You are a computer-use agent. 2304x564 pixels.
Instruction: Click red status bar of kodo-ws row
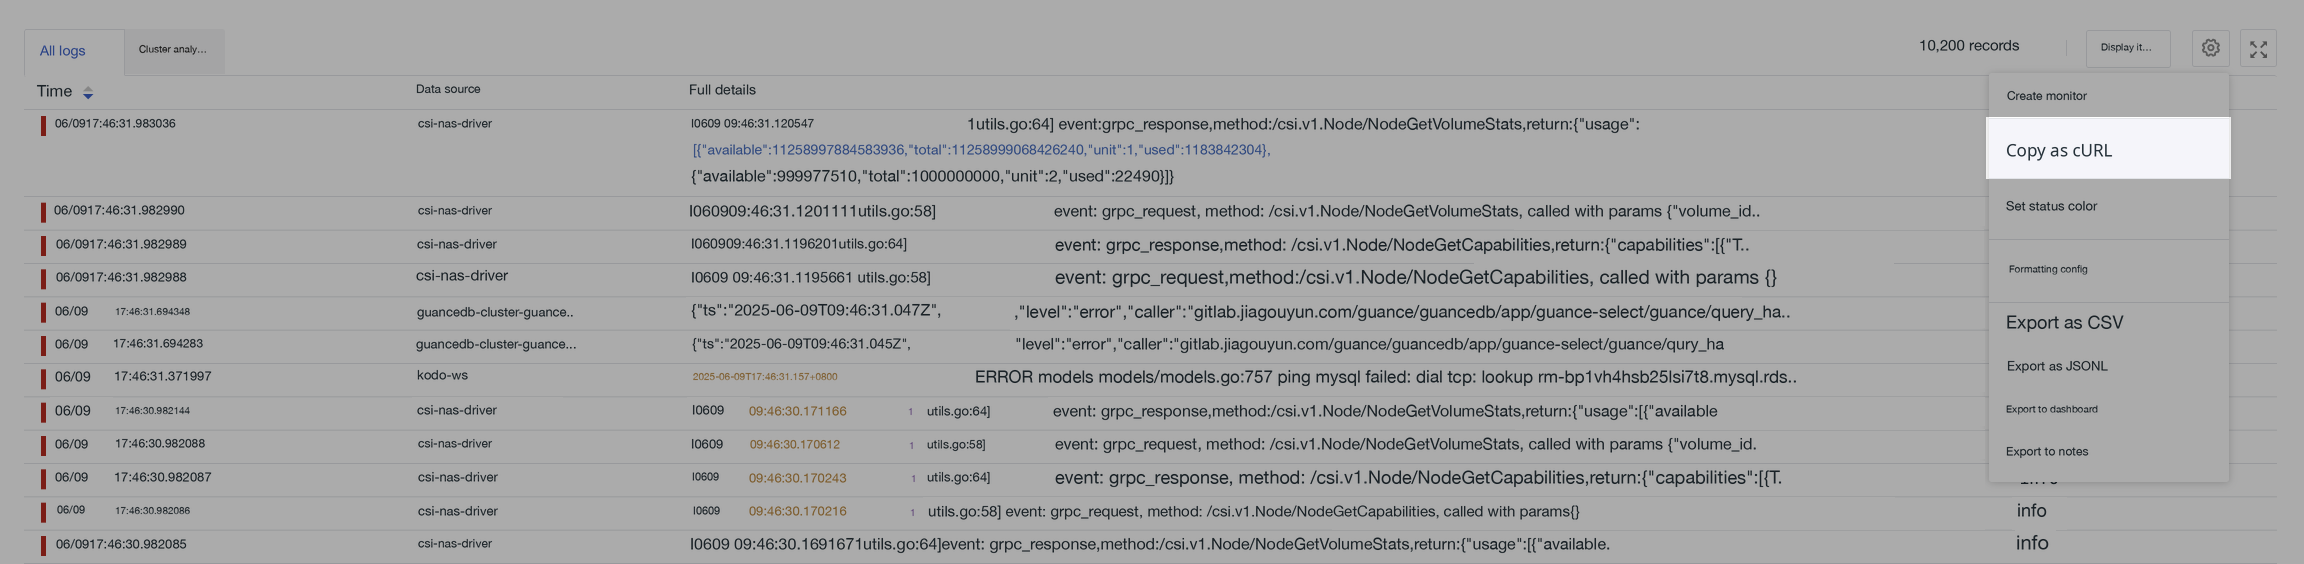click(43, 379)
